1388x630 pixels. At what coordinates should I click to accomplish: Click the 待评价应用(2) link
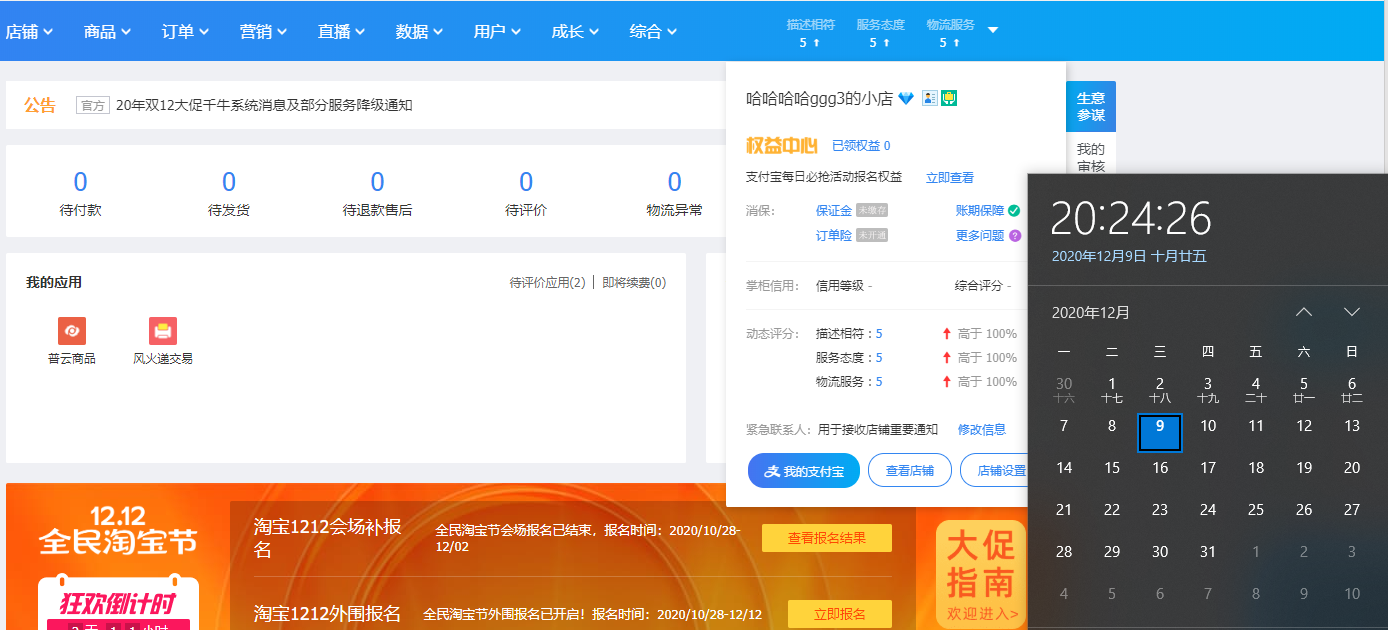(548, 283)
